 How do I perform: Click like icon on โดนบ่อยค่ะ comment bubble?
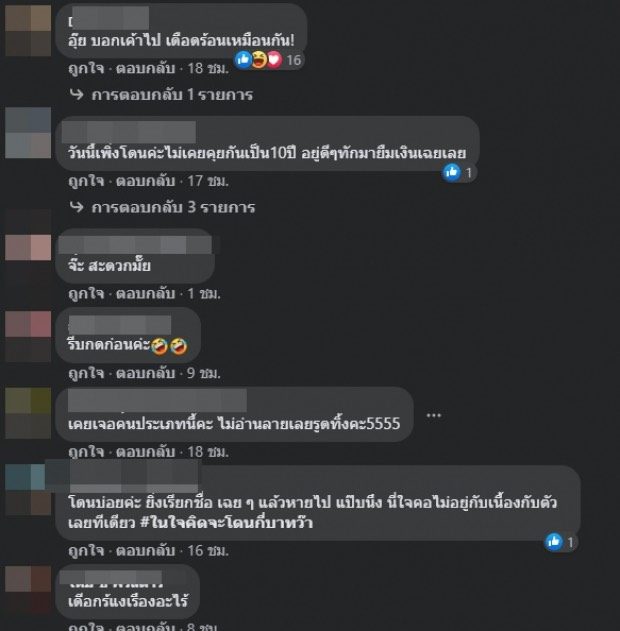pyautogui.click(x=554, y=542)
